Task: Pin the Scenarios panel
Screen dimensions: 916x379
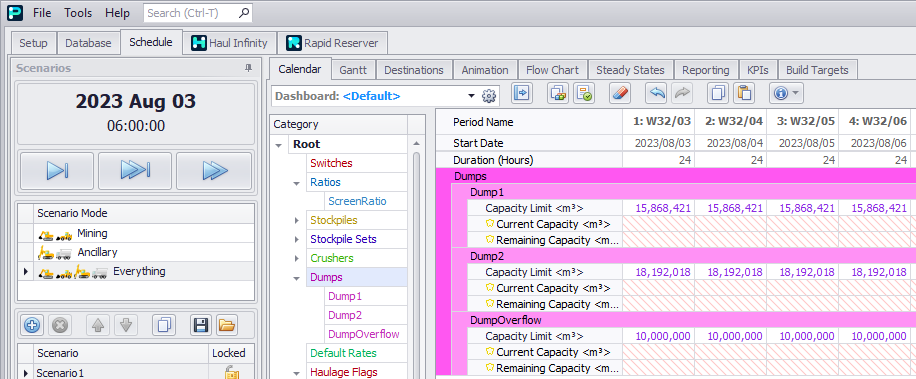Action: pyautogui.click(x=248, y=68)
